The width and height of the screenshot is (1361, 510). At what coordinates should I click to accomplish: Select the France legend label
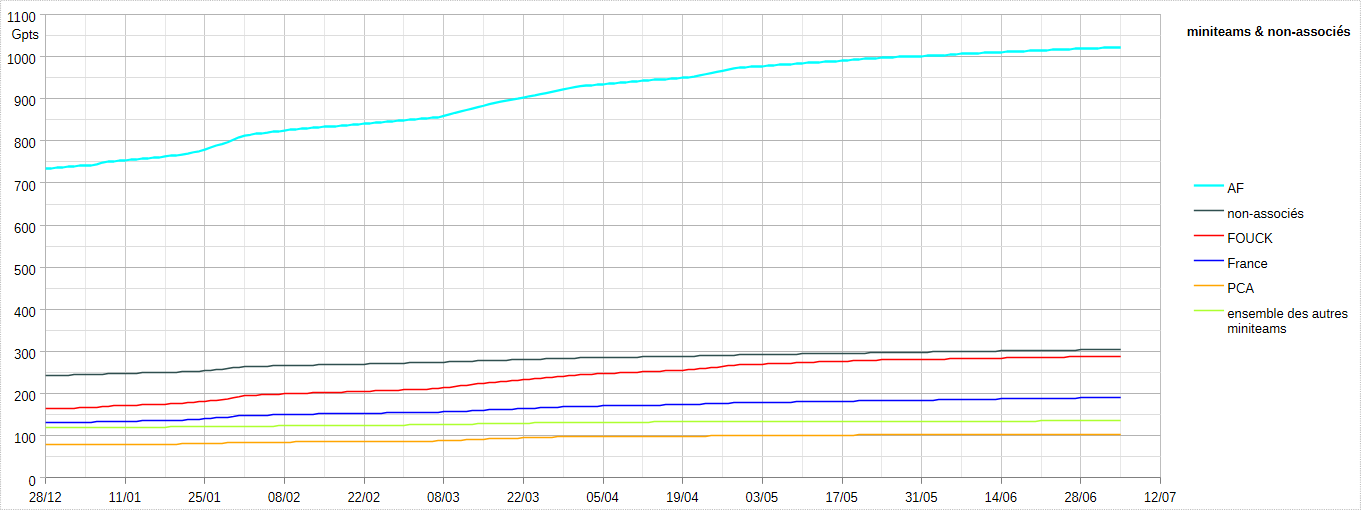(x=1247, y=263)
